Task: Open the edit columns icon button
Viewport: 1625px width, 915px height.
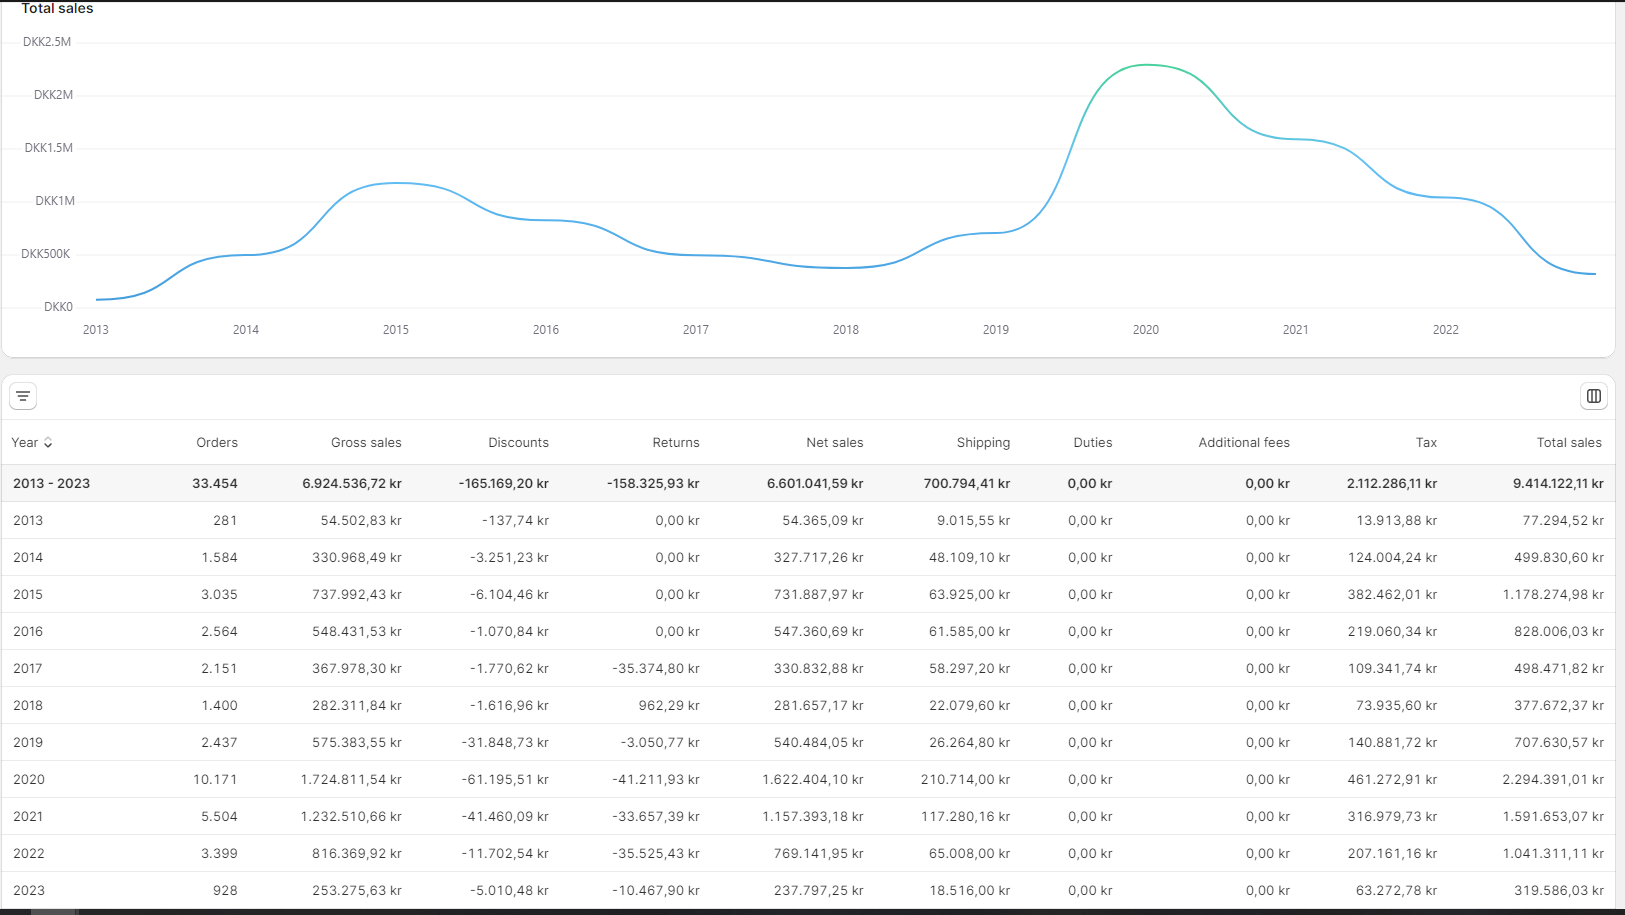Action: (1593, 397)
